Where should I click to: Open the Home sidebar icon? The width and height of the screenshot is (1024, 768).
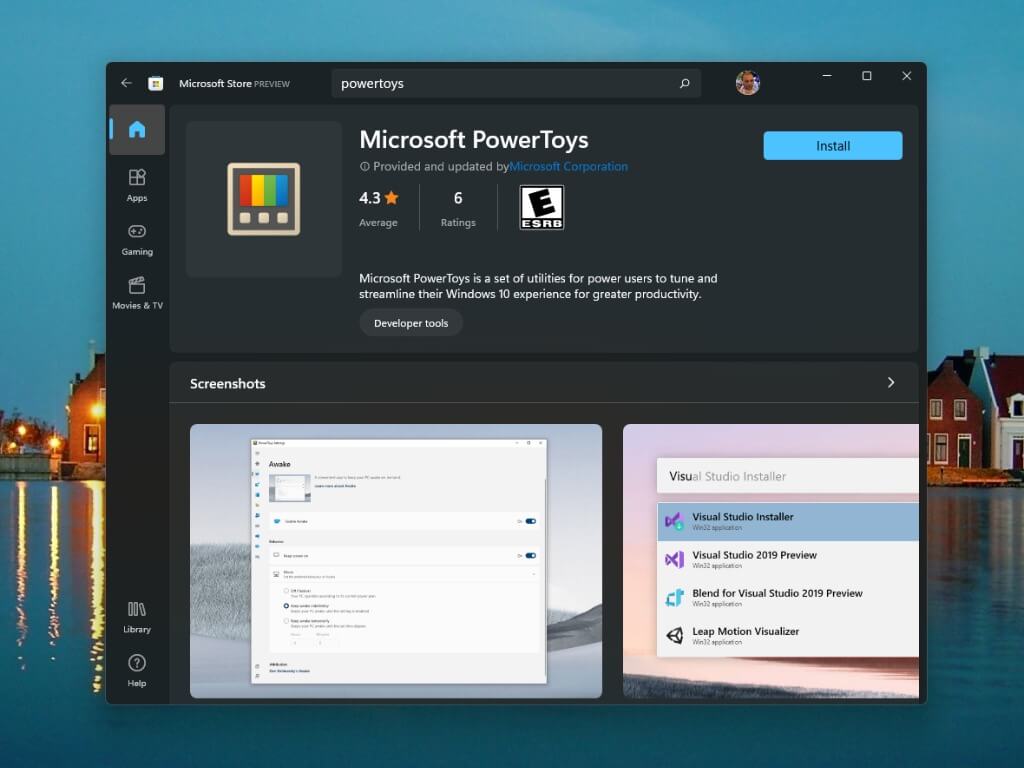pos(137,130)
